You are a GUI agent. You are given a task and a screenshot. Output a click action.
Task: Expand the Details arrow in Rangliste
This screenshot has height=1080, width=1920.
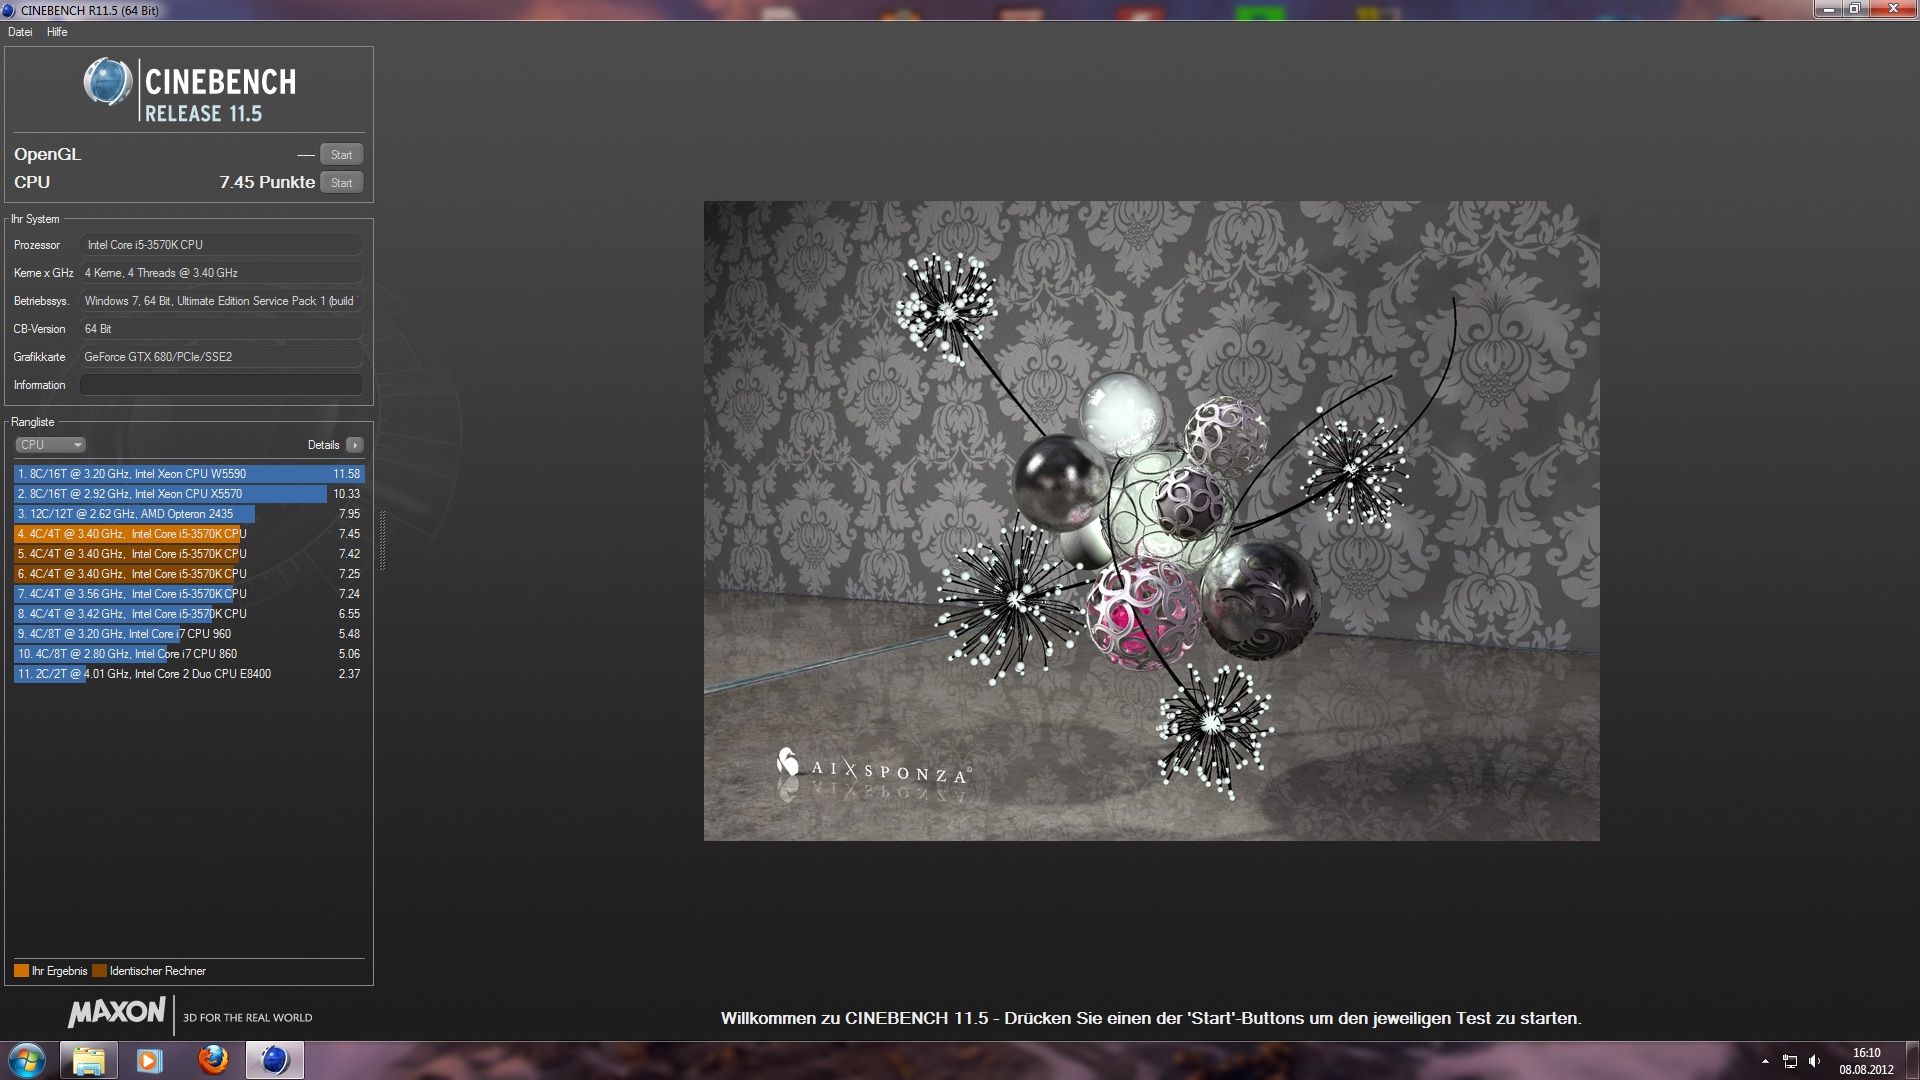click(x=355, y=445)
